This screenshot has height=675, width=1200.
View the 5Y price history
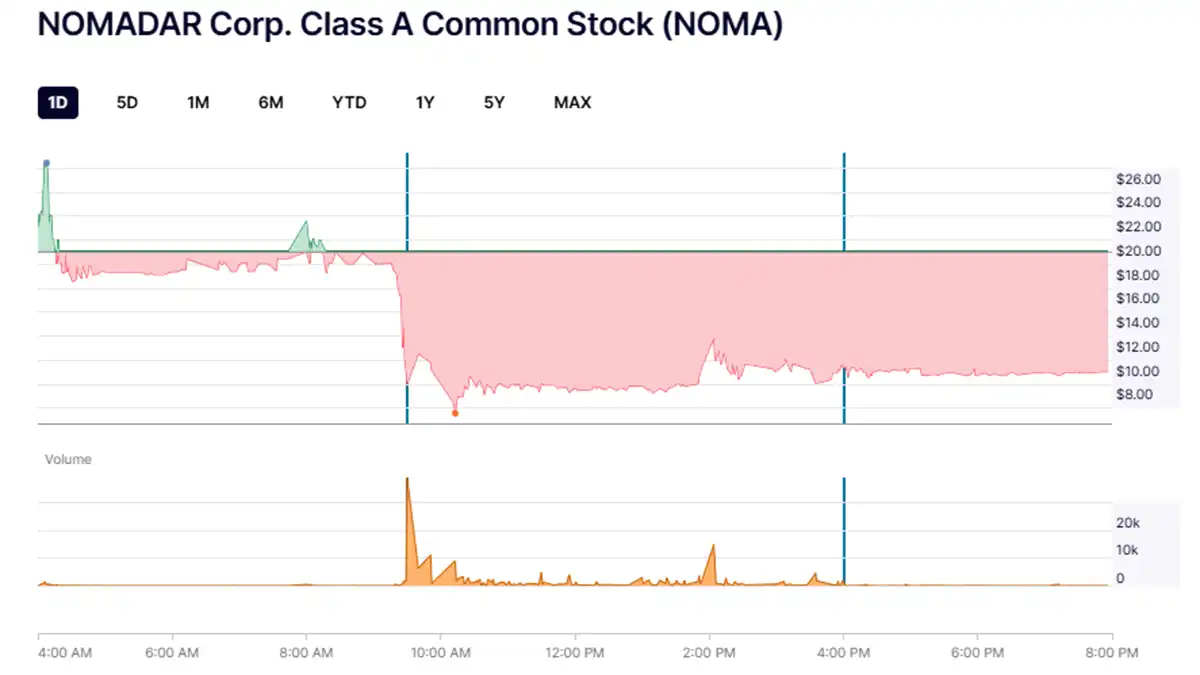pyautogui.click(x=493, y=102)
